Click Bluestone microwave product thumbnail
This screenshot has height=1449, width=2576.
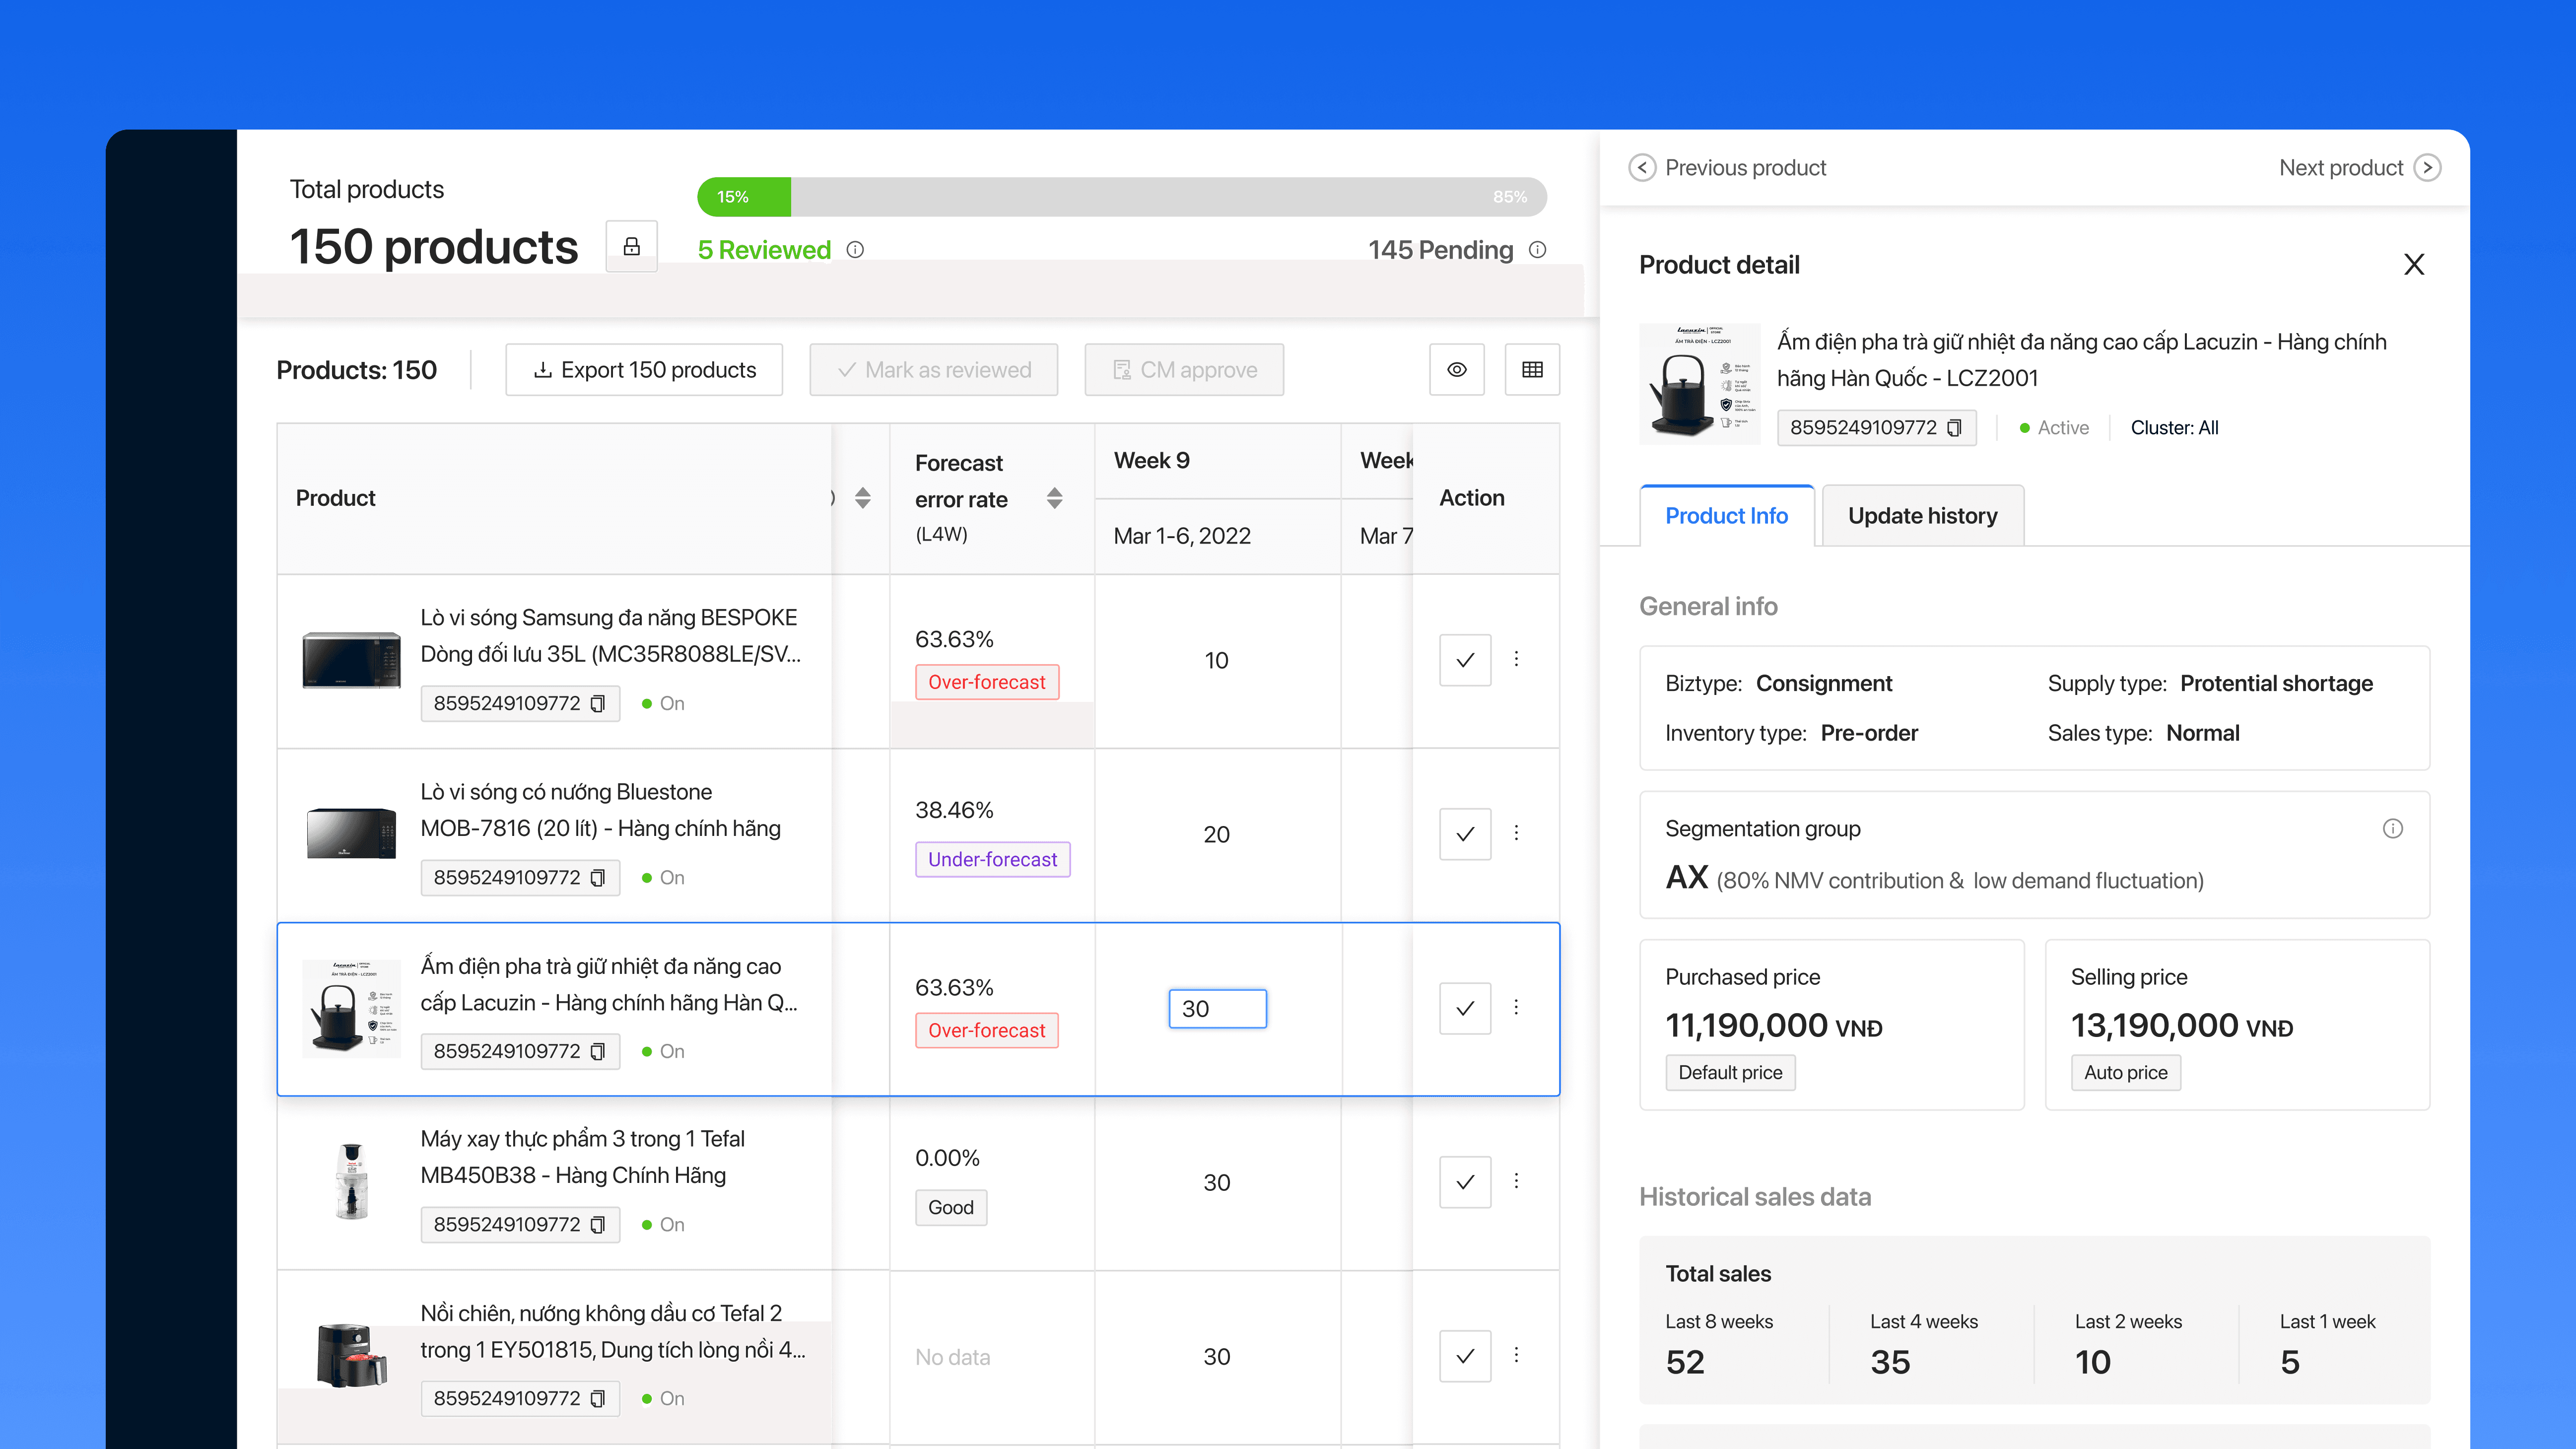351,834
